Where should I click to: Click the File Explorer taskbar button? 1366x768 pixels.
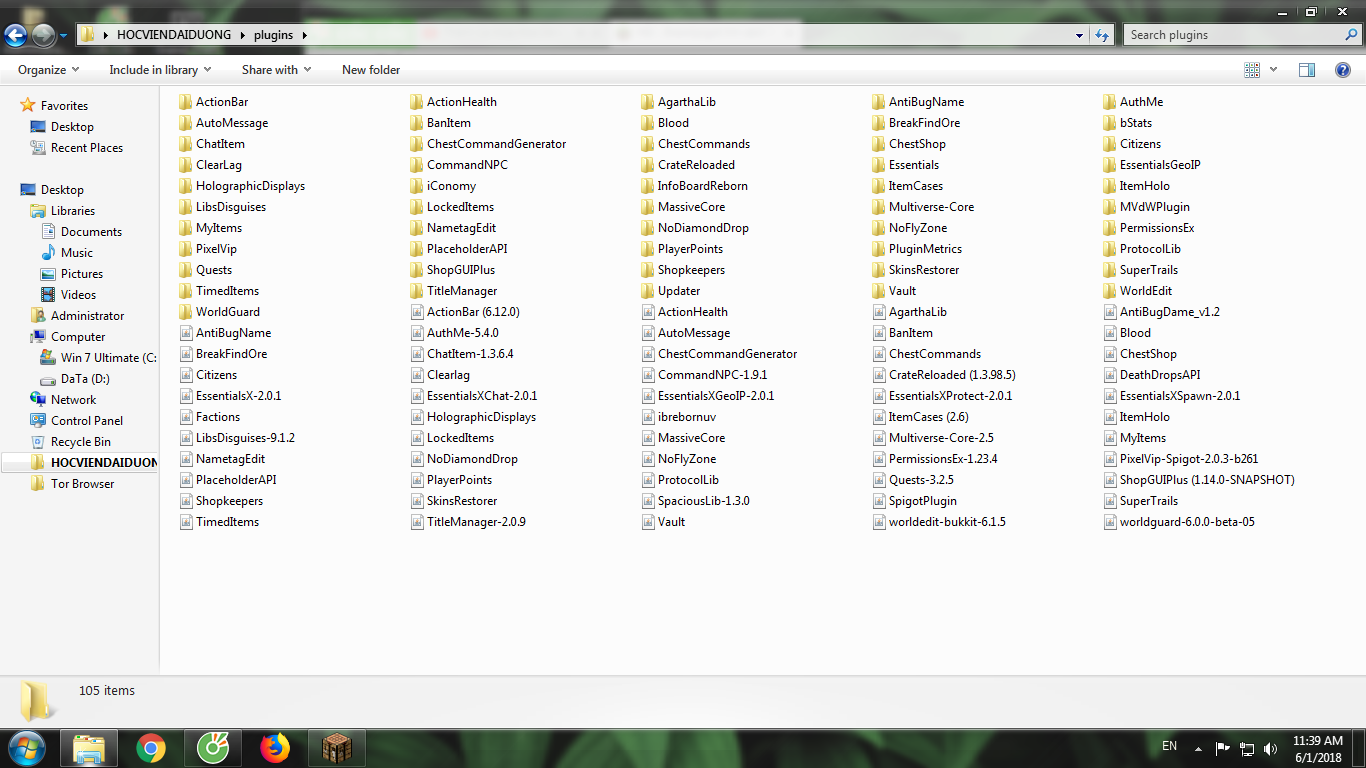pos(89,748)
